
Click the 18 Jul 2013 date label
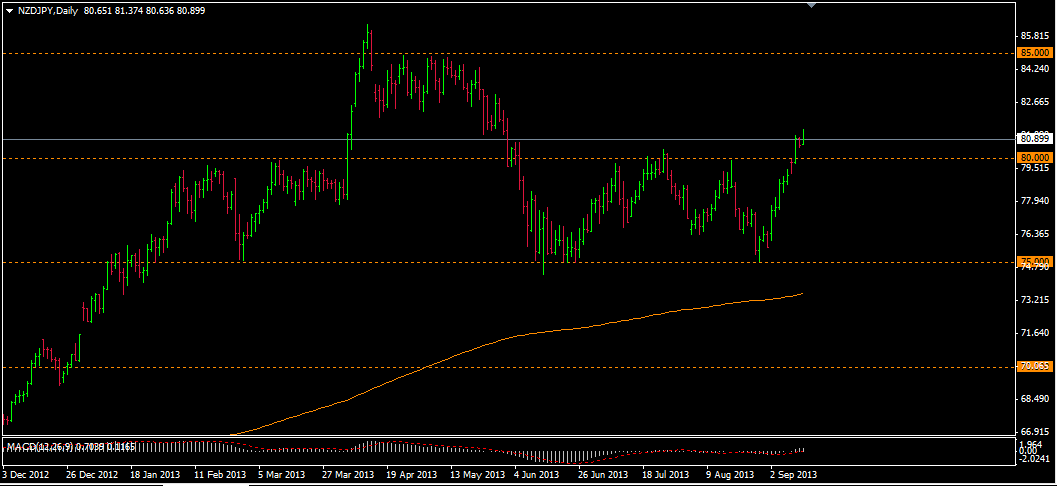(666, 475)
